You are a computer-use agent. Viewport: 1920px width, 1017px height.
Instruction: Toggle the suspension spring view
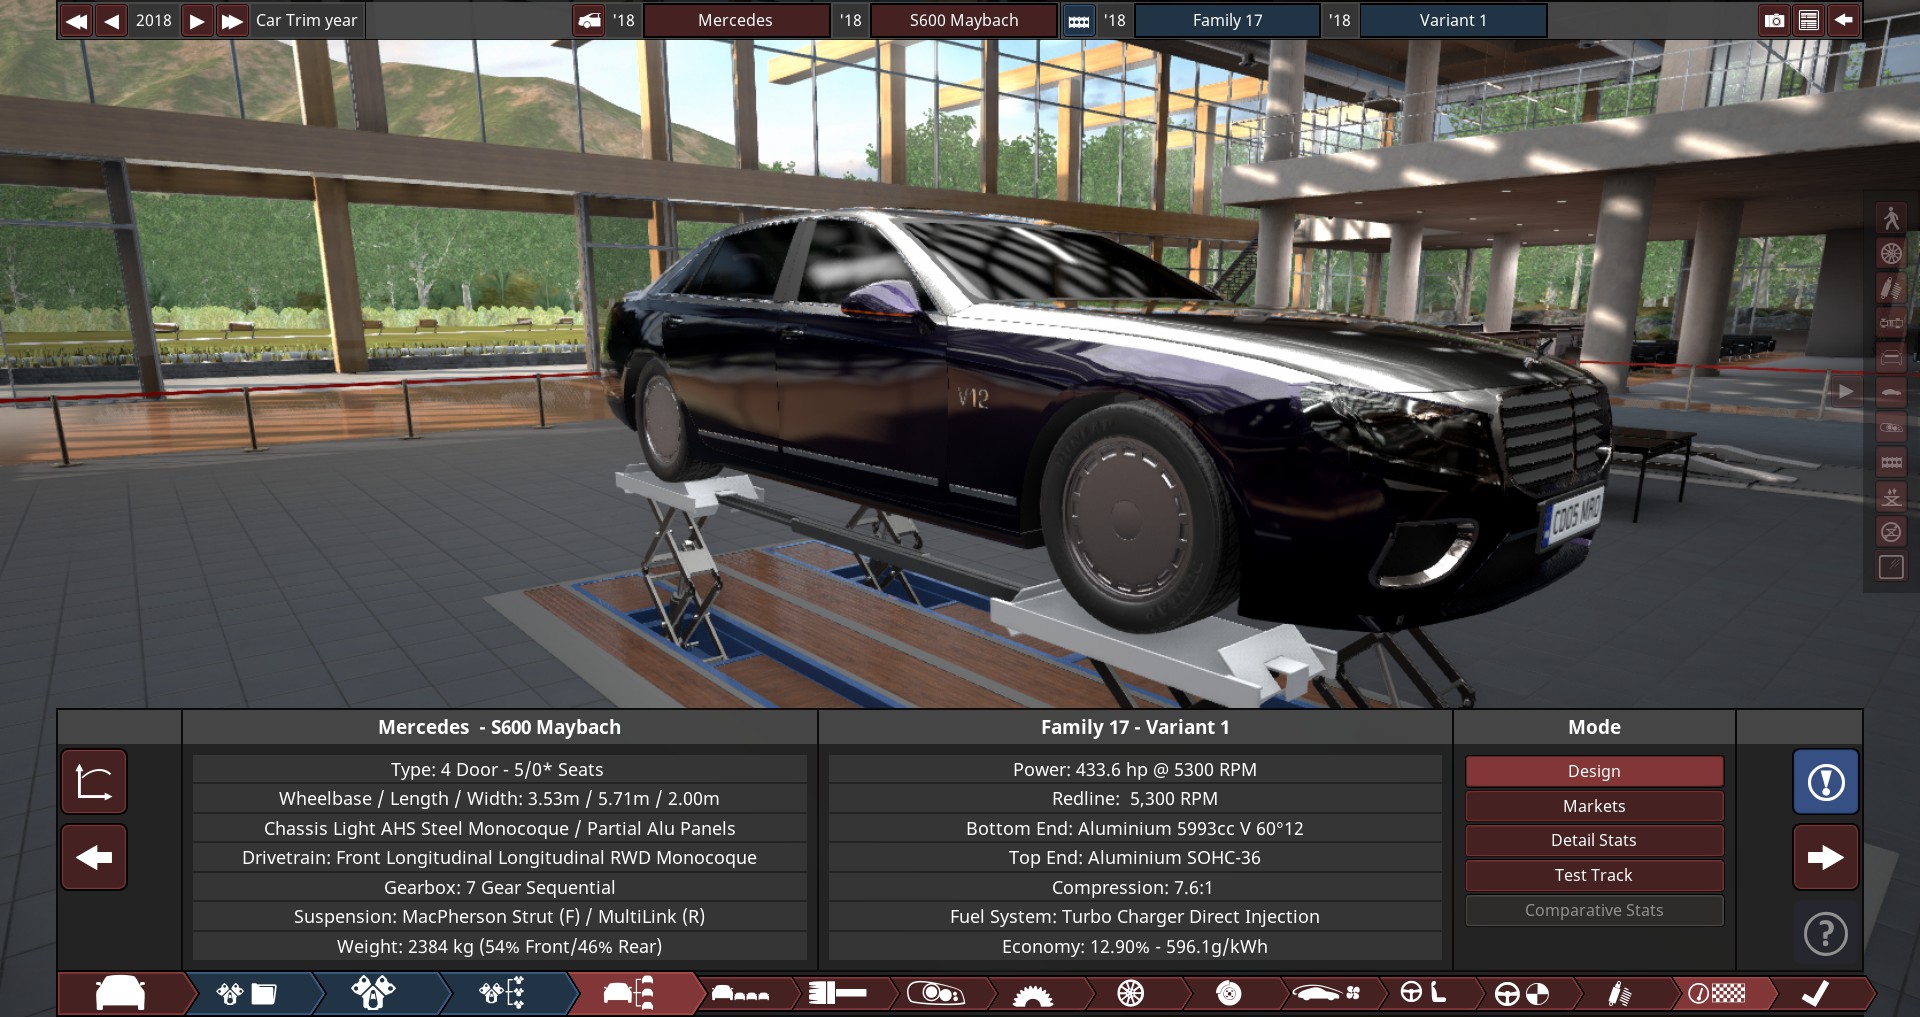click(1891, 288)
